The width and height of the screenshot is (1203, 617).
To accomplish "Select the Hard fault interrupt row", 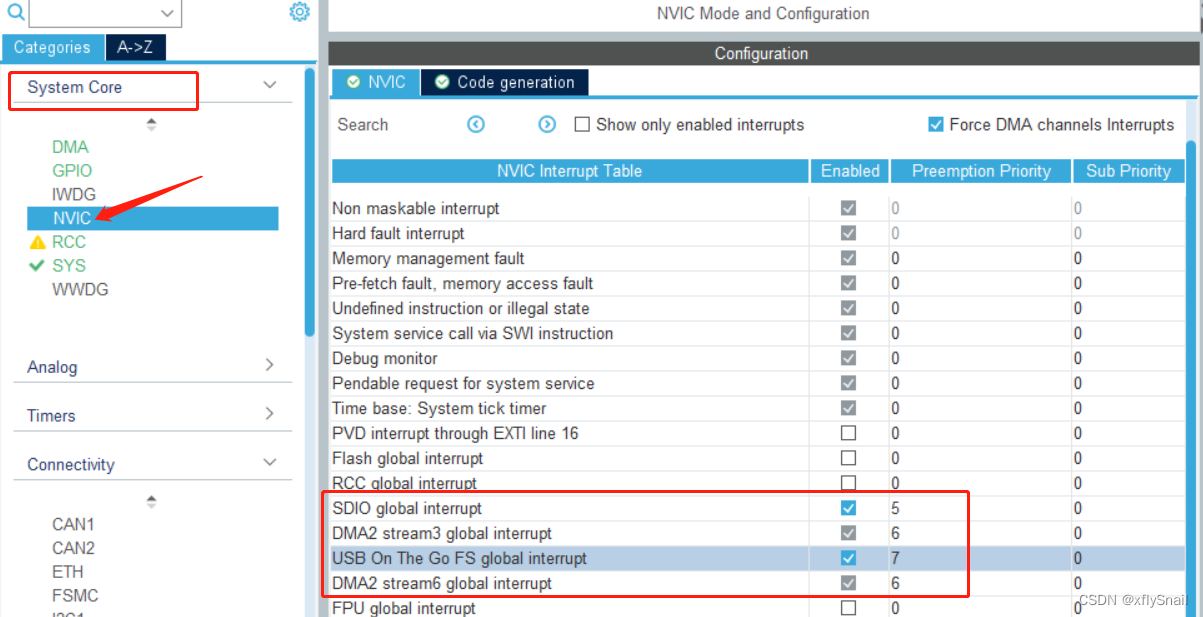I will pos(758,233).
